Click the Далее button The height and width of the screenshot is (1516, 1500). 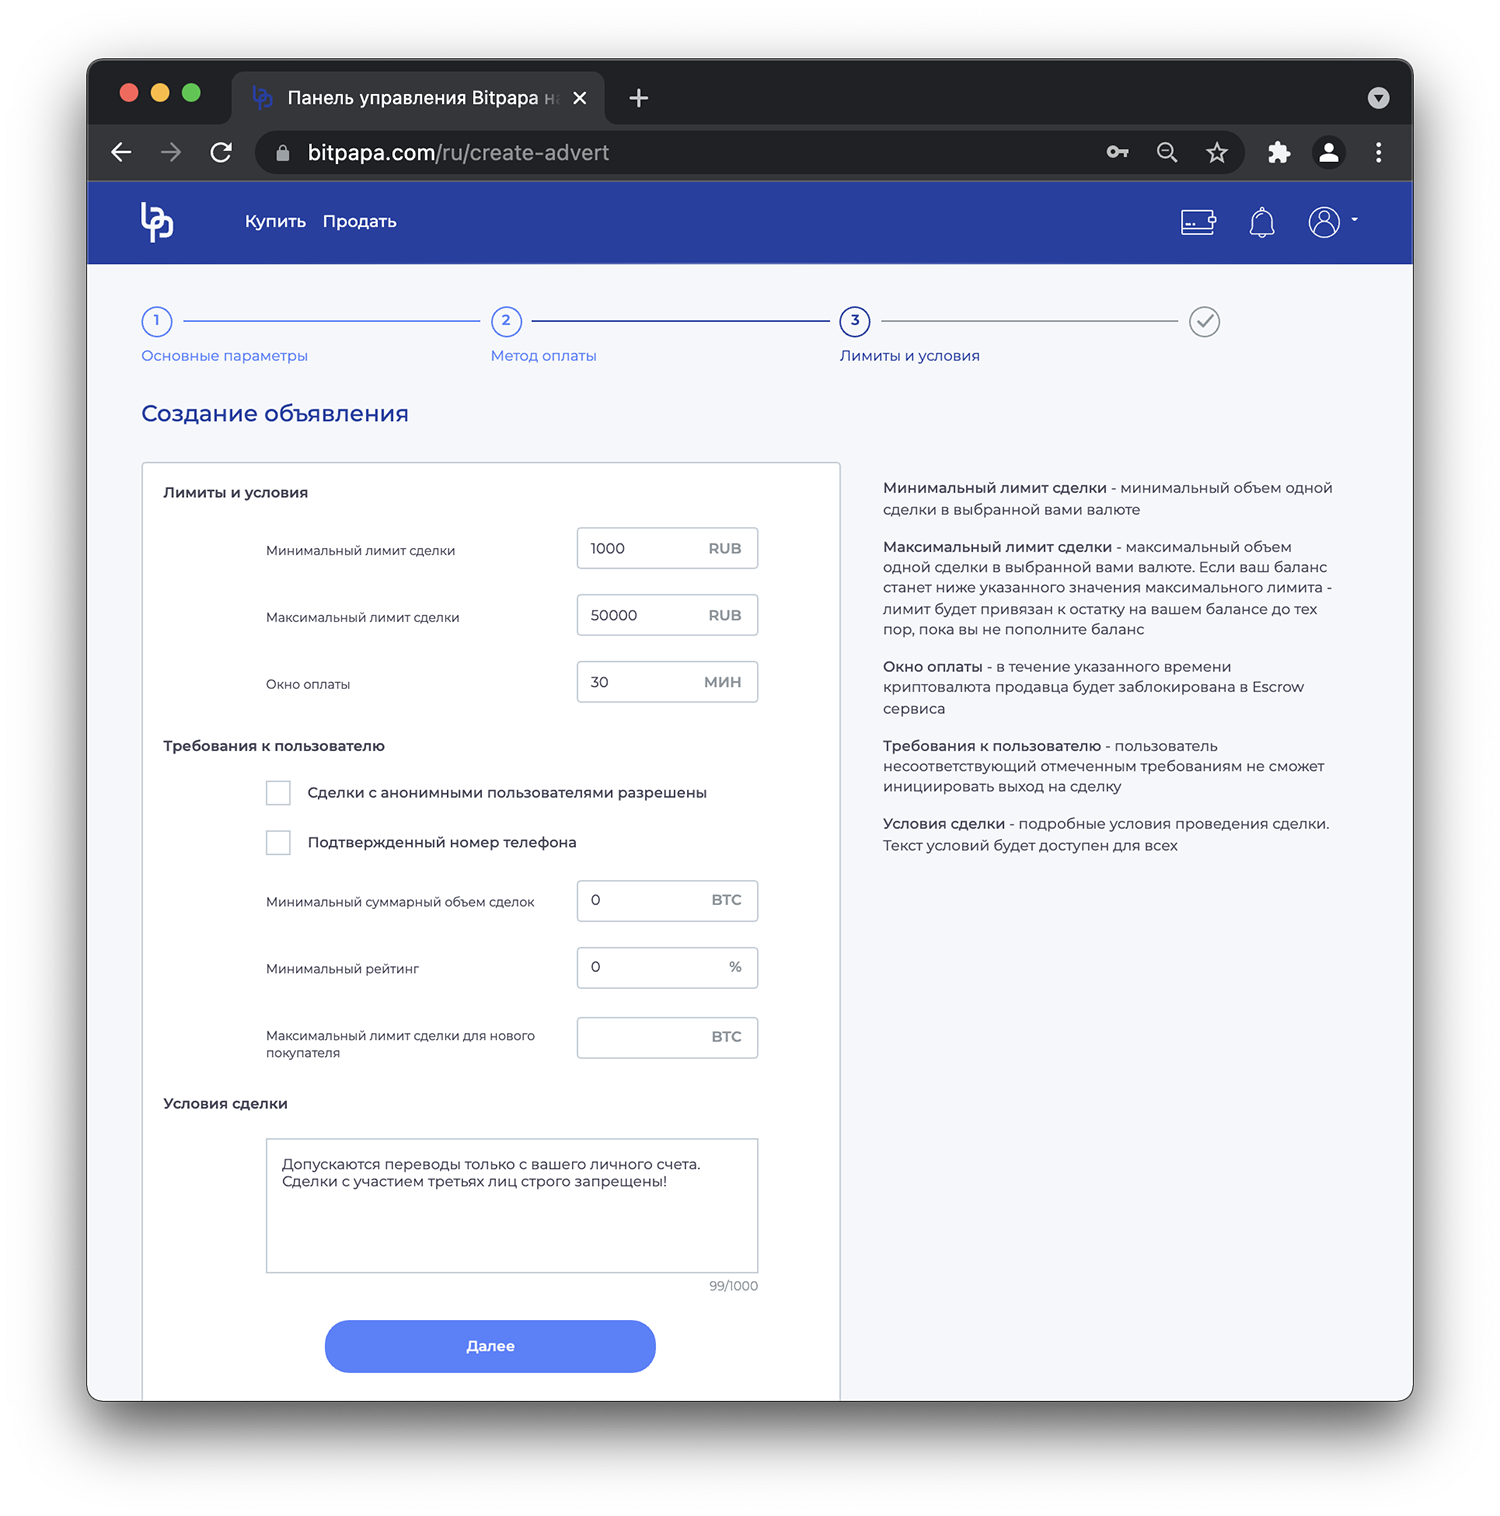pos(490,1346)
